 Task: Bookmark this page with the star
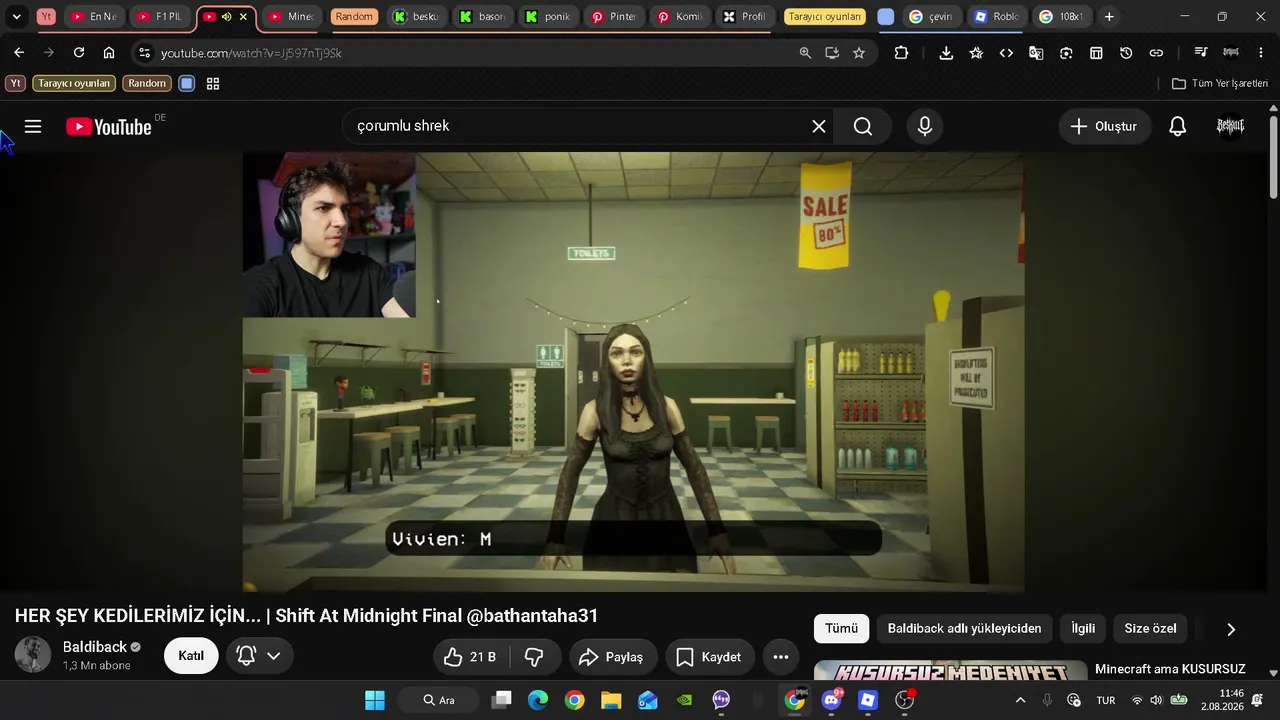(859, 53)
